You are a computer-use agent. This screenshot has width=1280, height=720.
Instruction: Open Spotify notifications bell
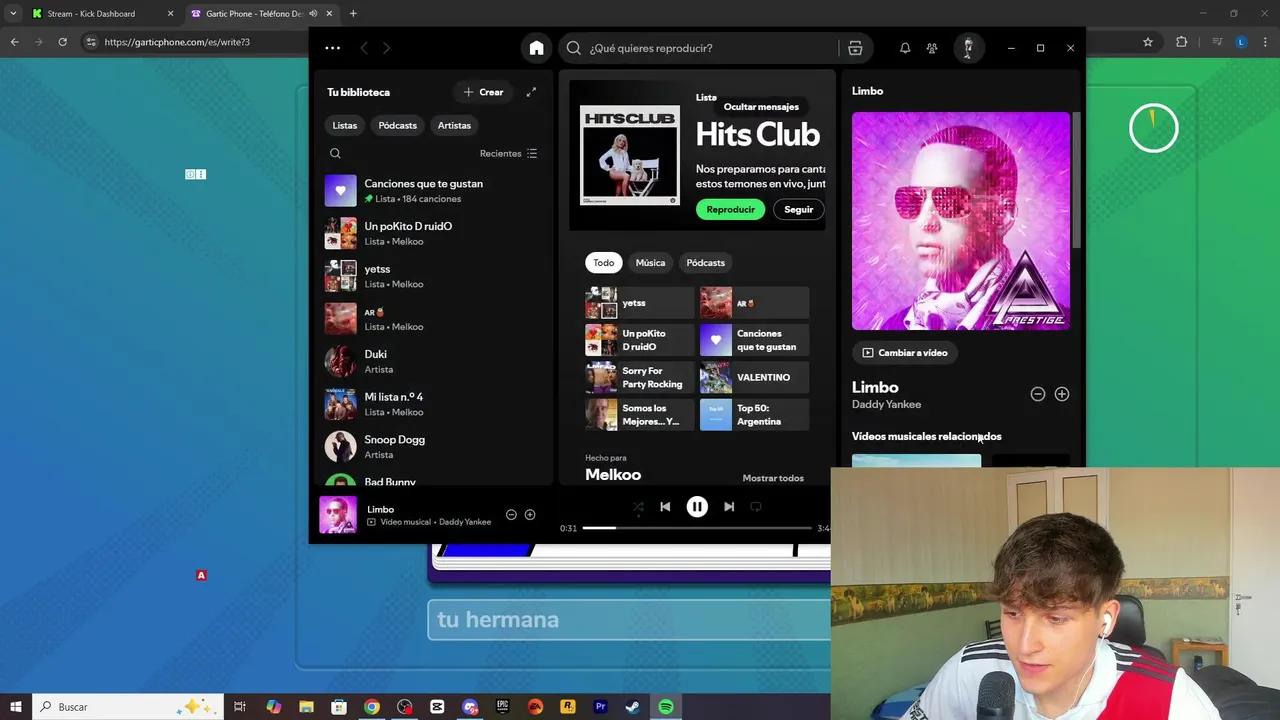pos(905,48)
